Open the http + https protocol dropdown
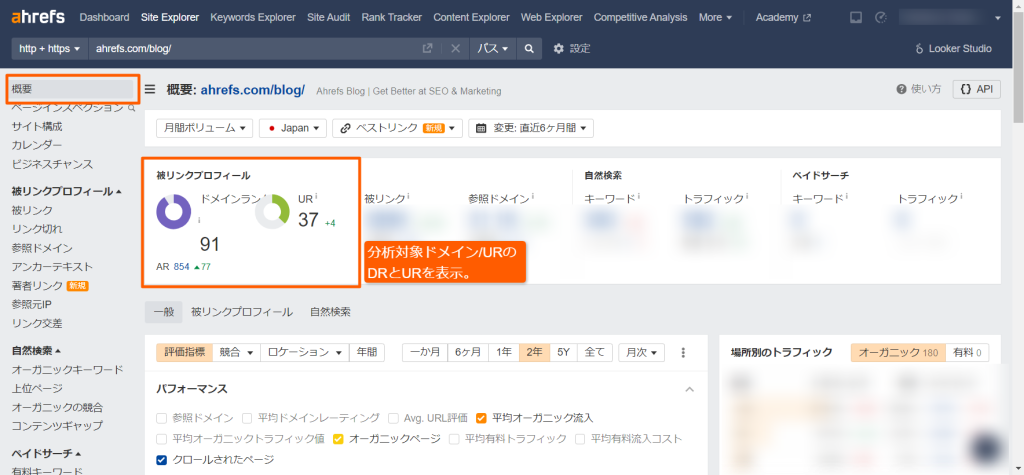 point(50,48)
